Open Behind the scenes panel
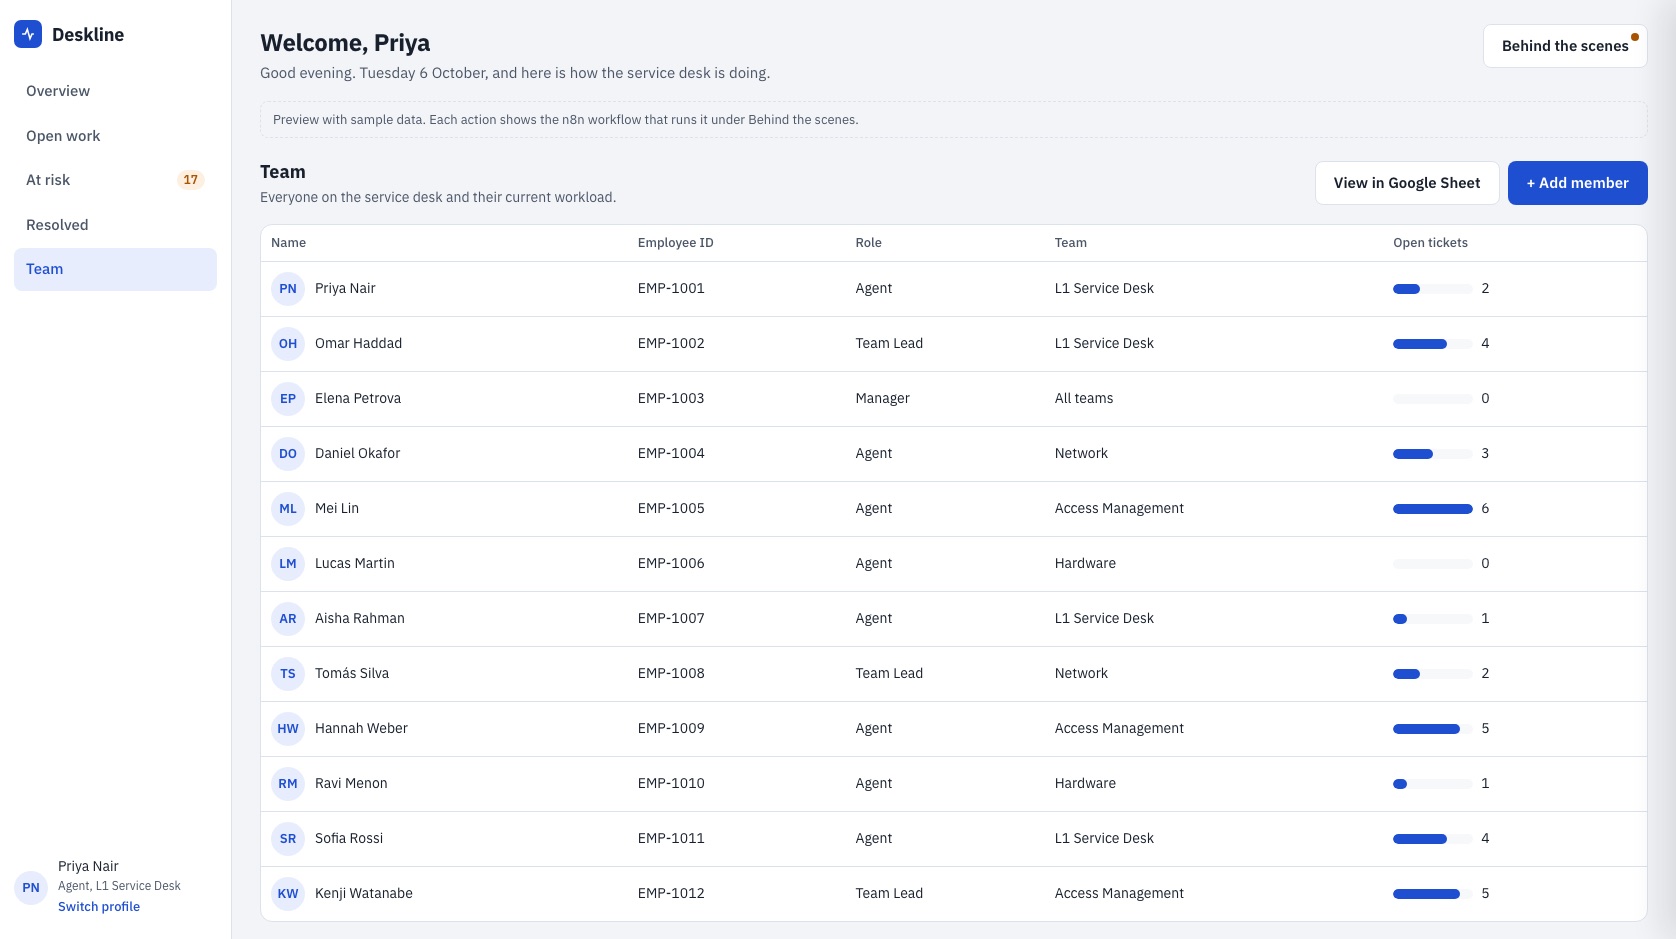 point(1565,46)
